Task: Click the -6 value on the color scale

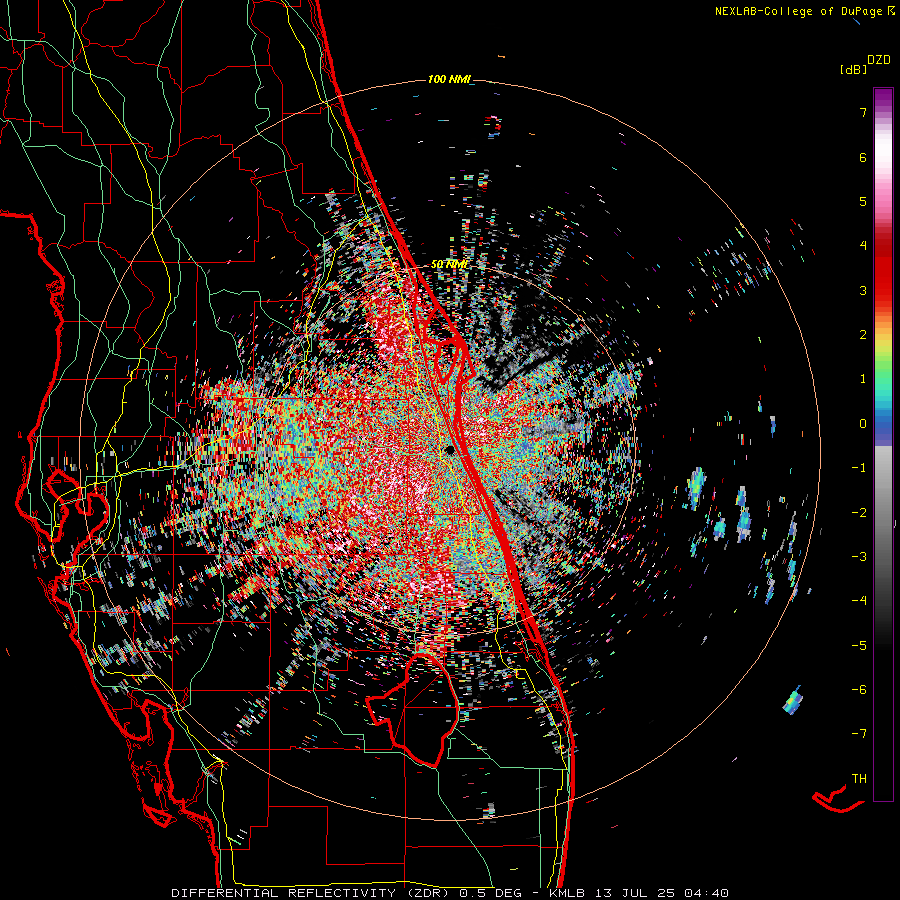Action: pos(859,690)
